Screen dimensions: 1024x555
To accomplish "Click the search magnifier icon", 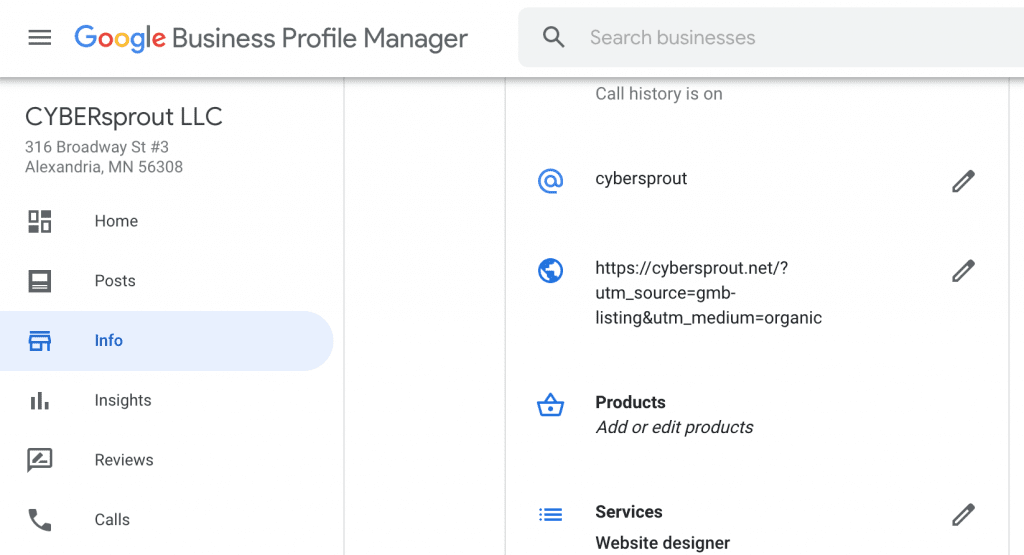I will [553, 37].
